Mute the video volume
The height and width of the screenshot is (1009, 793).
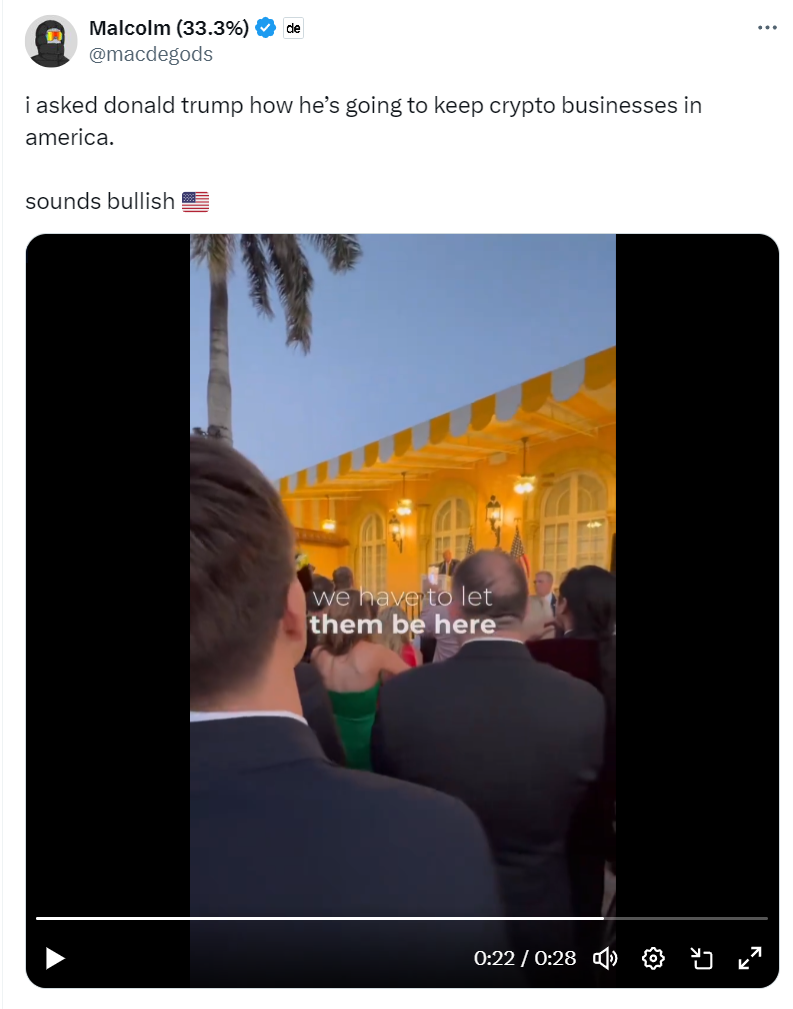point(605,958)
